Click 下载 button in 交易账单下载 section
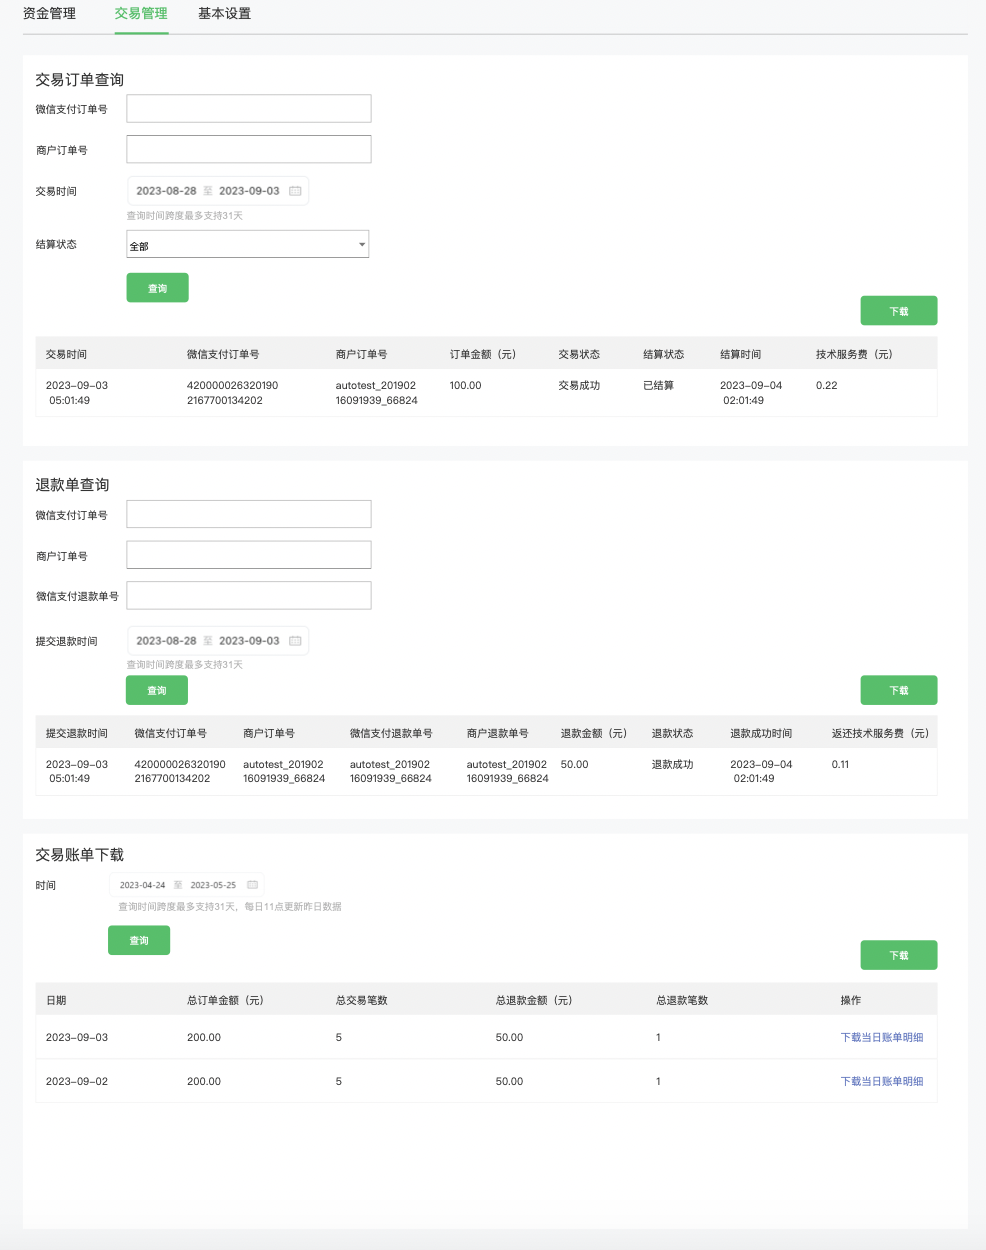The width and height of the screenshot is (986, 1250). click(x=898, y=955)
